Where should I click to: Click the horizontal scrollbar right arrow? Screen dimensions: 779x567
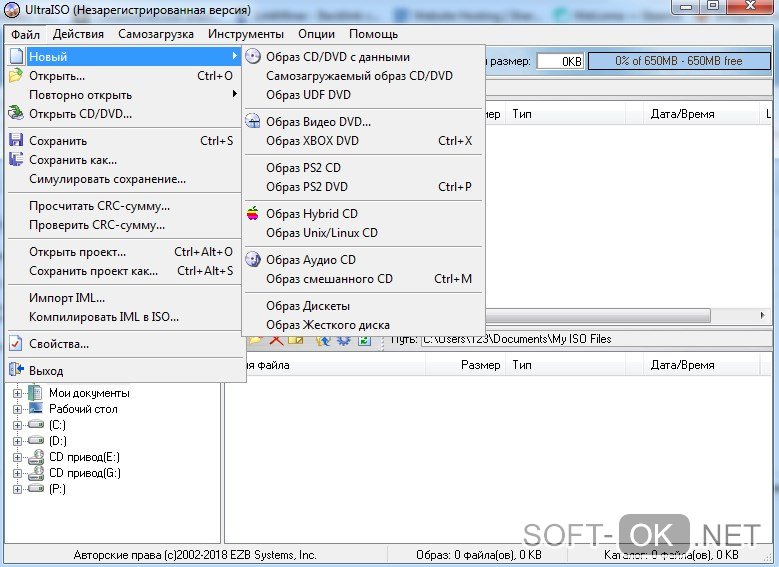click(763, 315)
